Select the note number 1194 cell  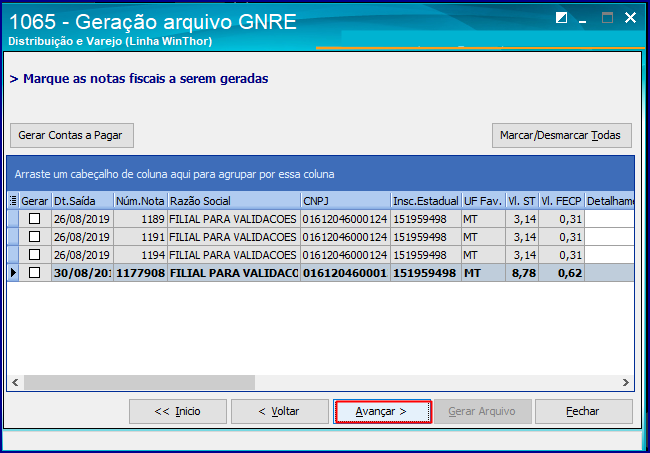click(x=141, y=255)
